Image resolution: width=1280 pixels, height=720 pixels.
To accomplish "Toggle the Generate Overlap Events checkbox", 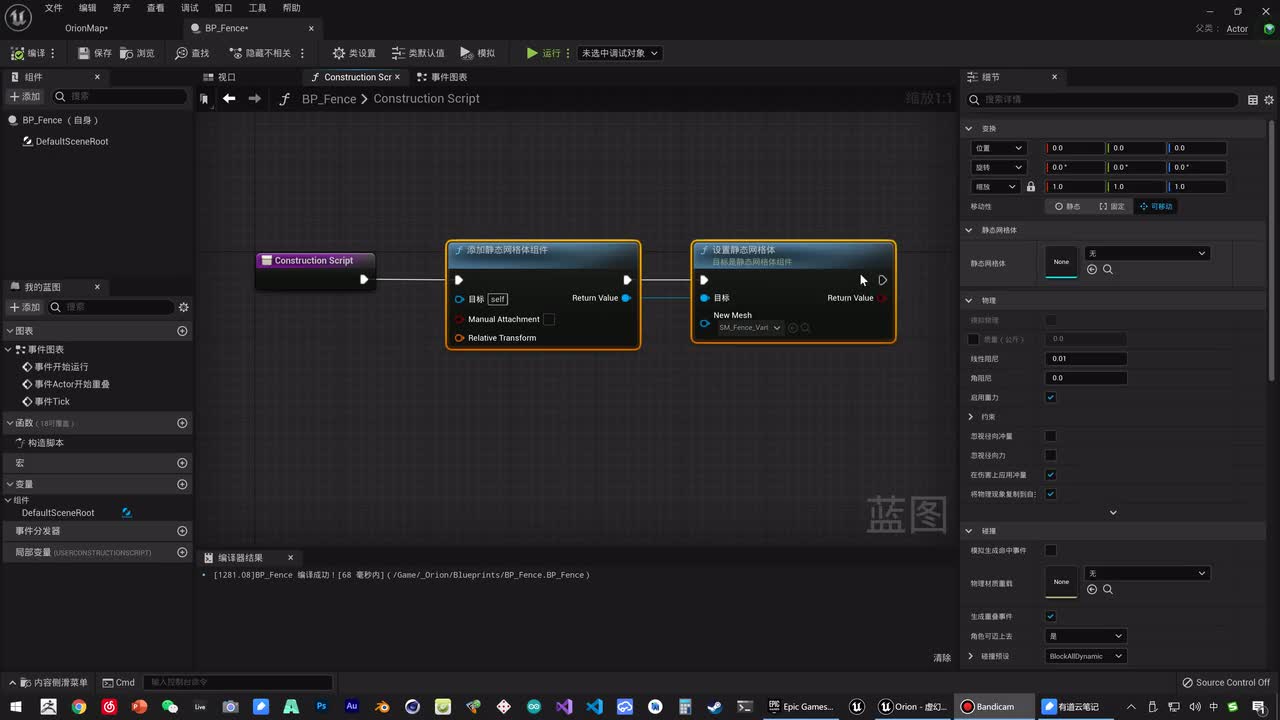I will pyautogui.click(x=1050, y=616).
